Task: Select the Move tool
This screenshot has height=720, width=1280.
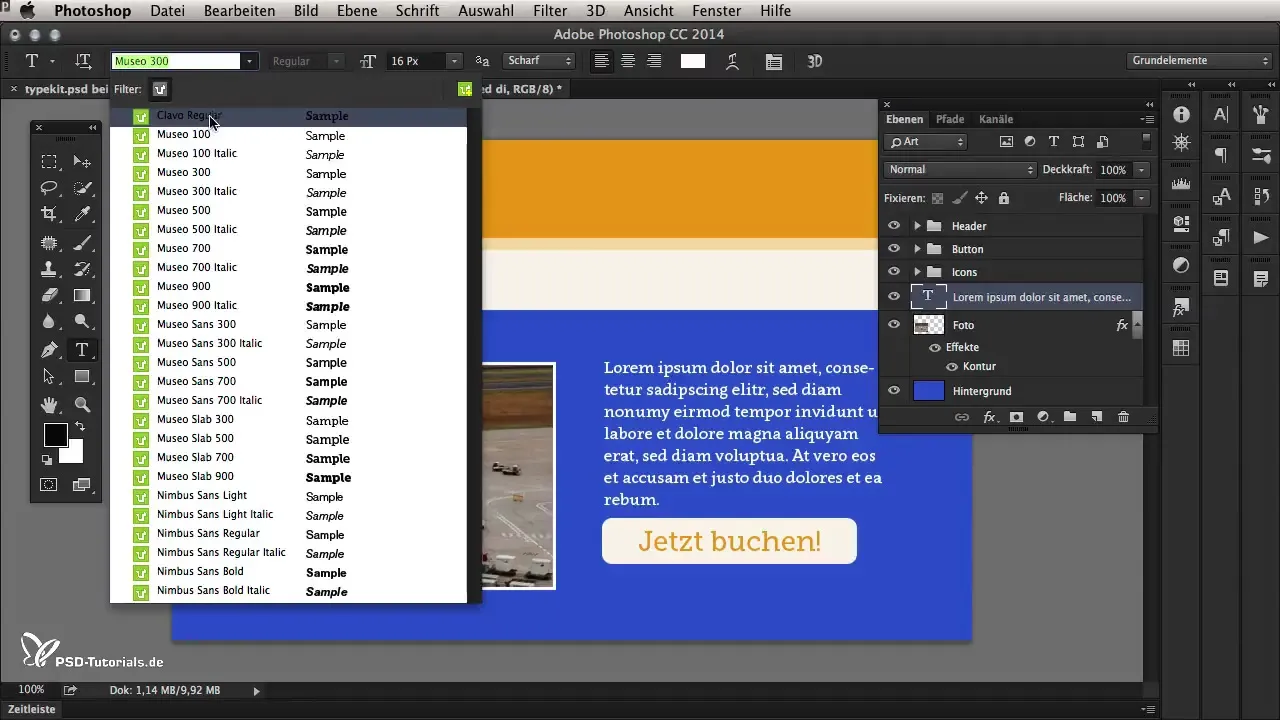Action: [x=83, y=162]
